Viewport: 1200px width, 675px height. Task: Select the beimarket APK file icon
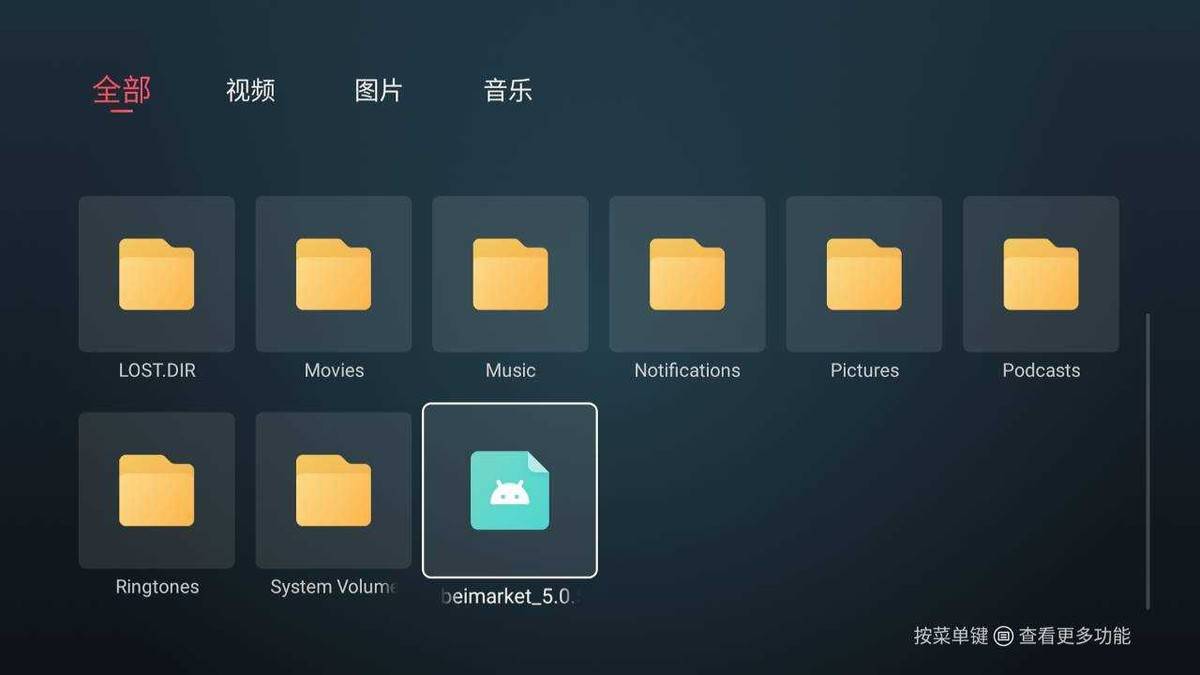(510, 490)
